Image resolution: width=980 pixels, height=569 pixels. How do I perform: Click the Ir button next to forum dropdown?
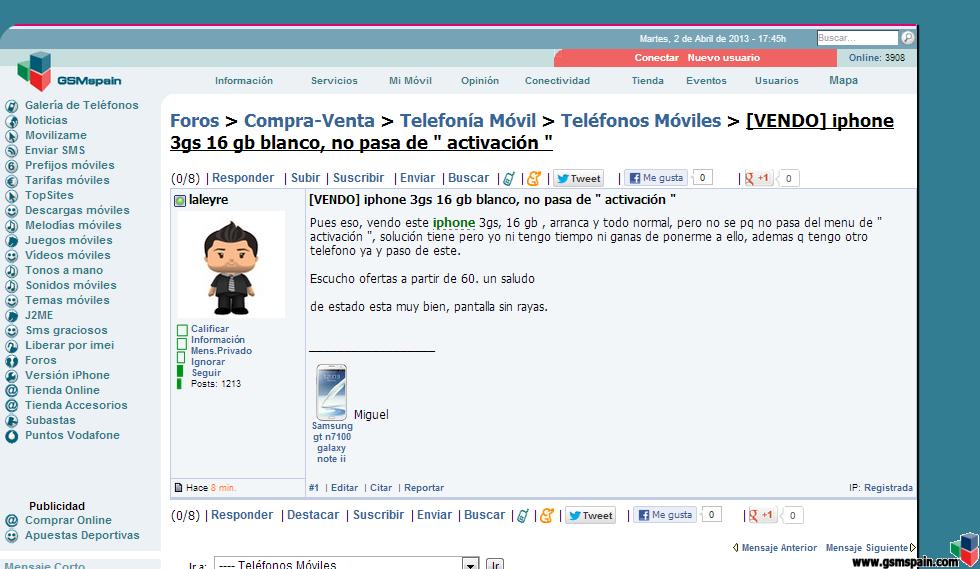coord(494,564)
